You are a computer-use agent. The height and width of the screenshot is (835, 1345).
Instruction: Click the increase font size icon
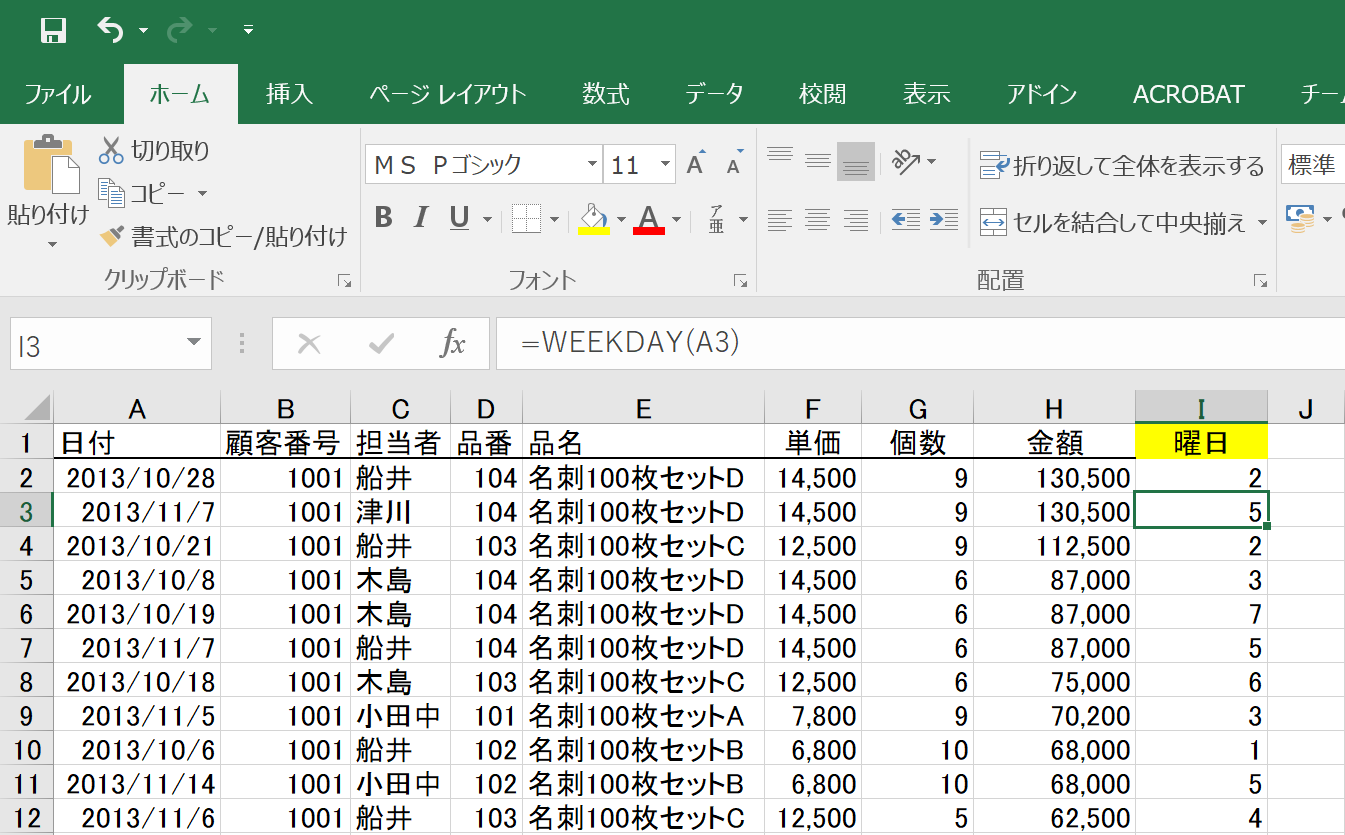coord(696,165)
